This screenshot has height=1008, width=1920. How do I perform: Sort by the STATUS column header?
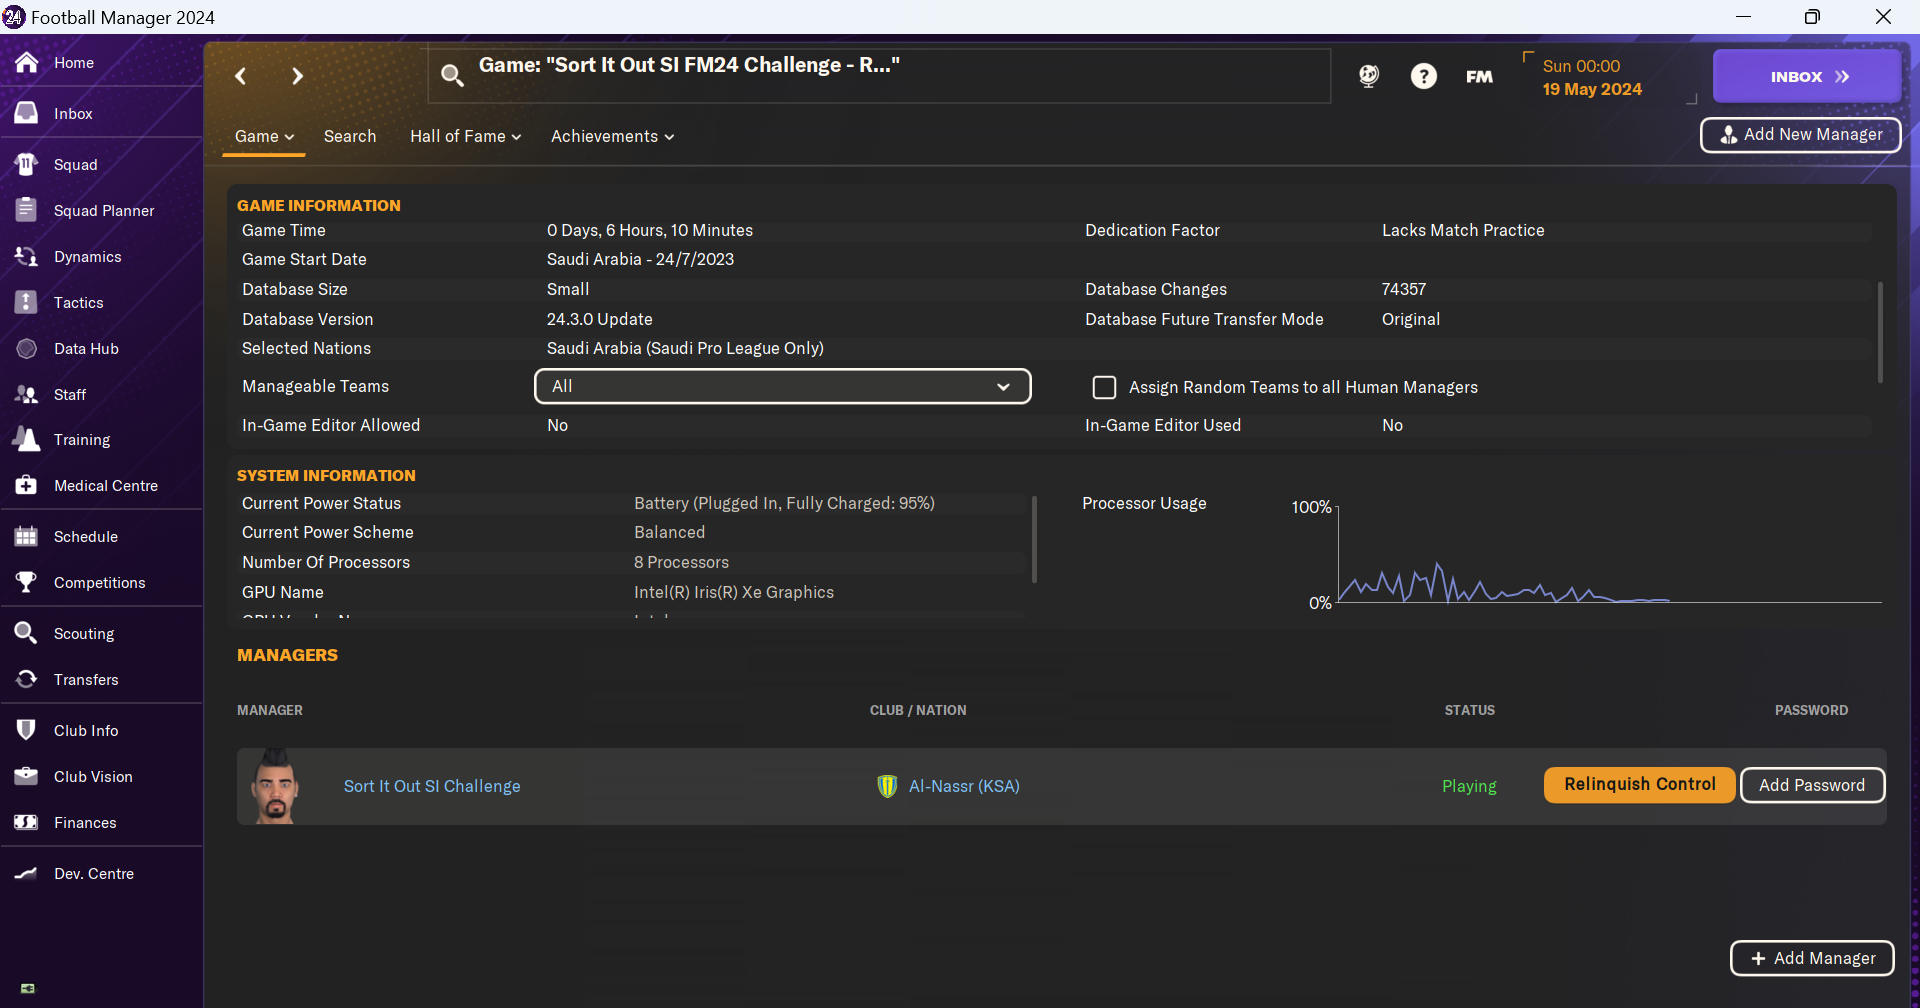[x=1470, y=710]
